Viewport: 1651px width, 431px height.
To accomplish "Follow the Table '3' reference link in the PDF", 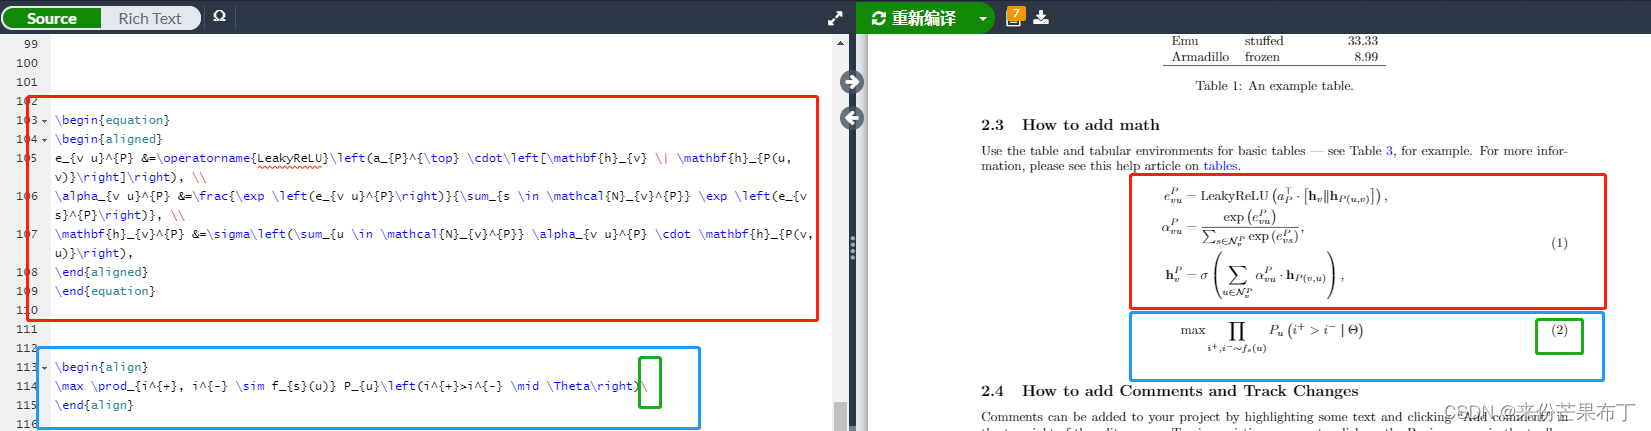I will pyautogui.click(x=1389, y=151).
